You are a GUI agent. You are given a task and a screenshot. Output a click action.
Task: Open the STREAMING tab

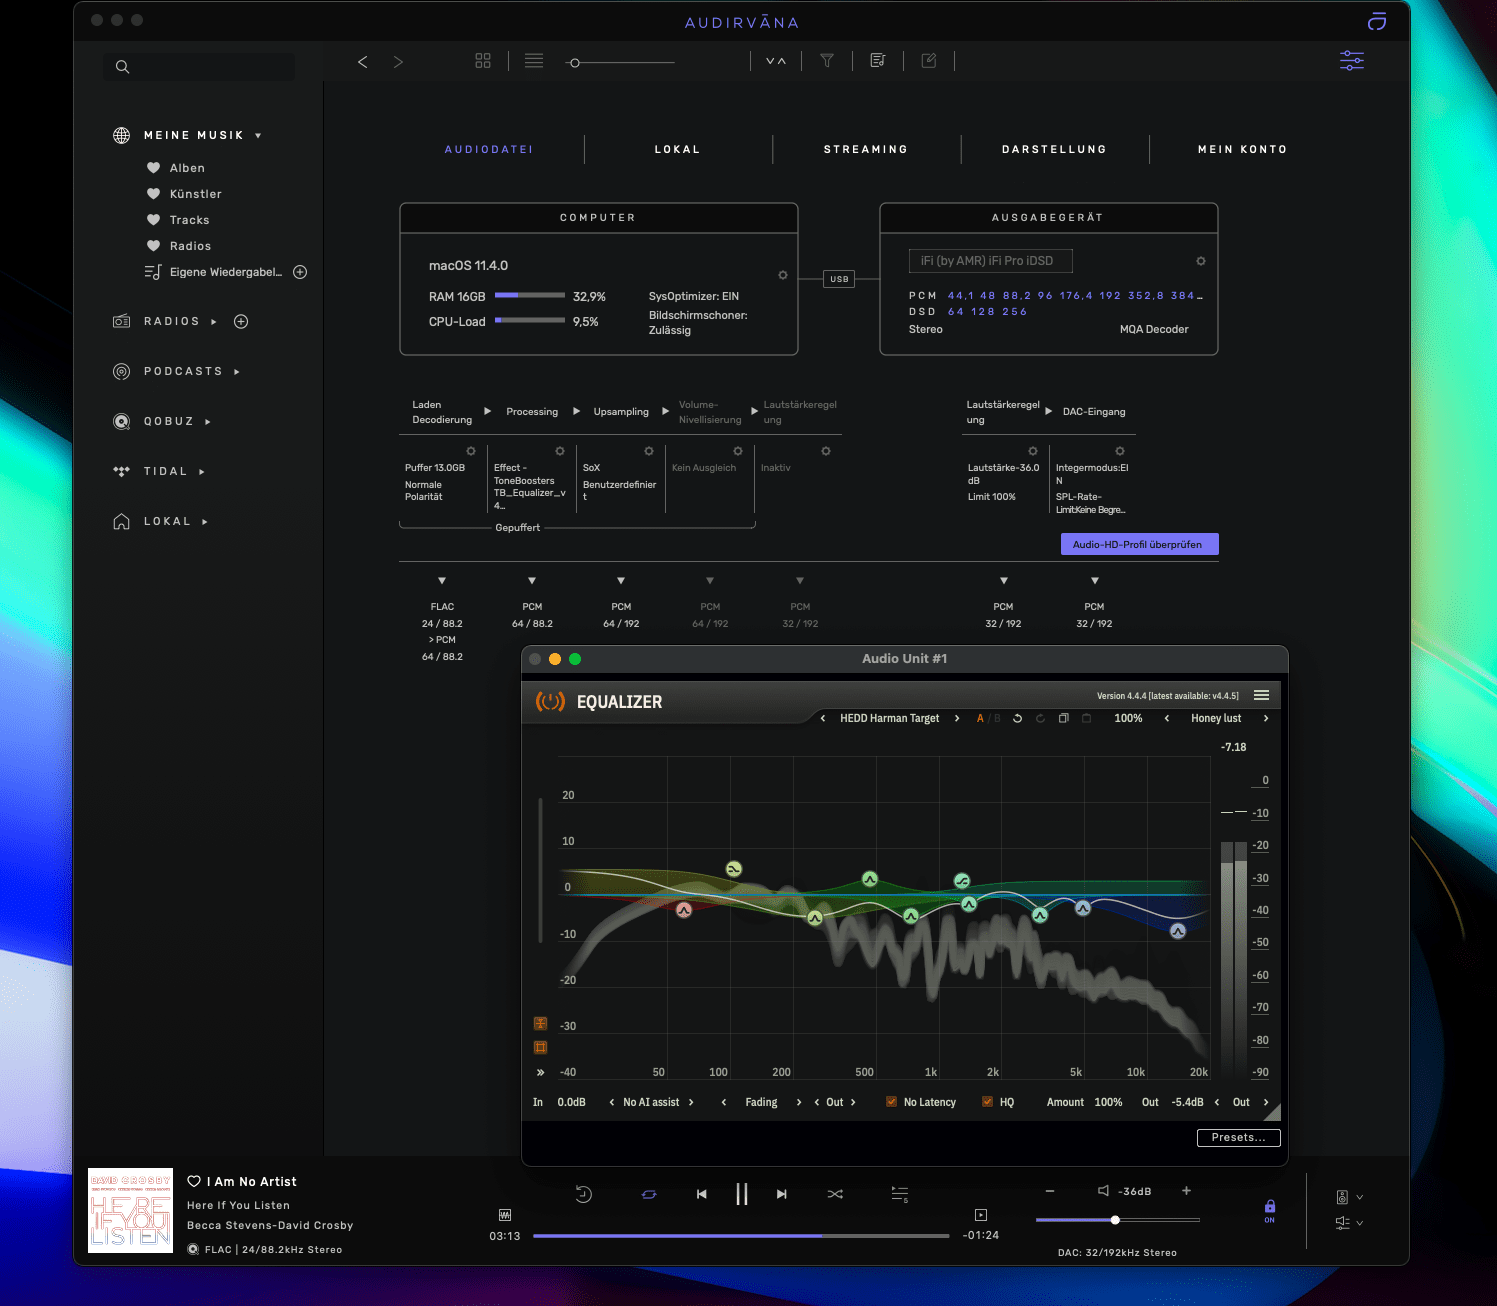(866, 149)
